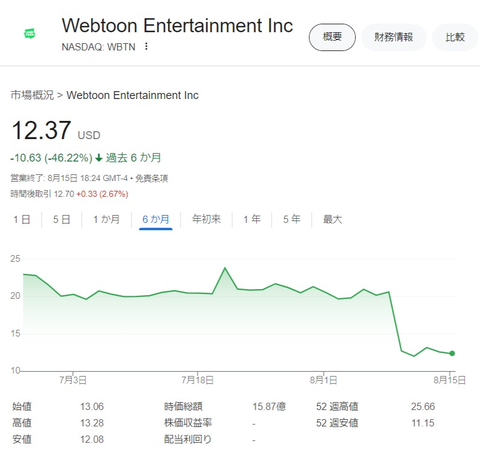Select the 概要 overview button
This screenshot has height=458, width=480.
pos(332,37)
